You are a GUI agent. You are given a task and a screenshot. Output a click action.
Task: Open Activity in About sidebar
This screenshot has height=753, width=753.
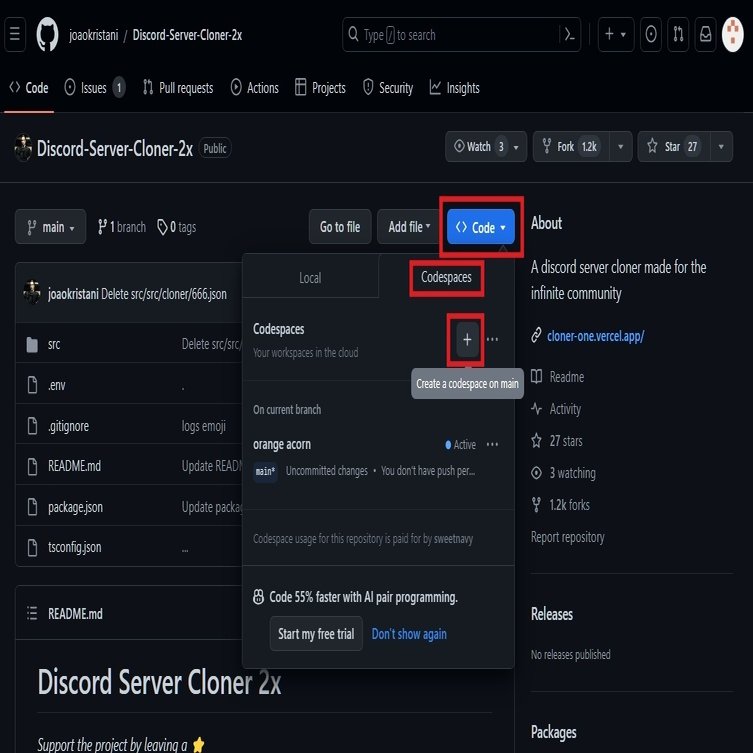click(556, 409)
